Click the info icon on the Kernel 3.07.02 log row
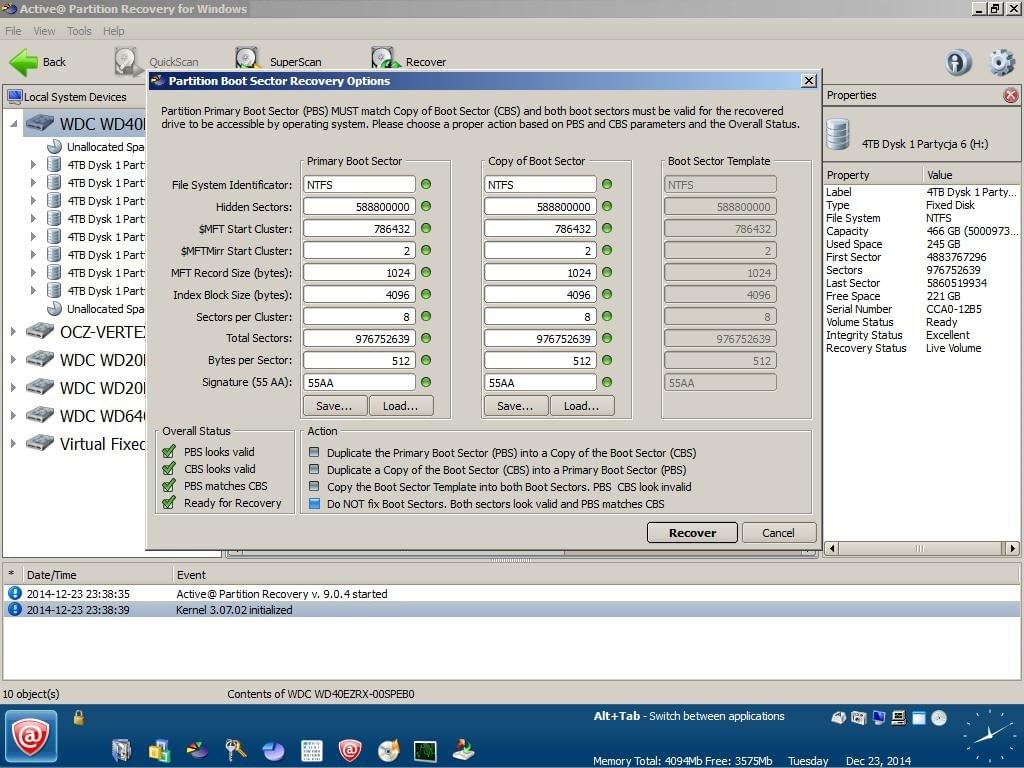 click(x=14, y=609)
